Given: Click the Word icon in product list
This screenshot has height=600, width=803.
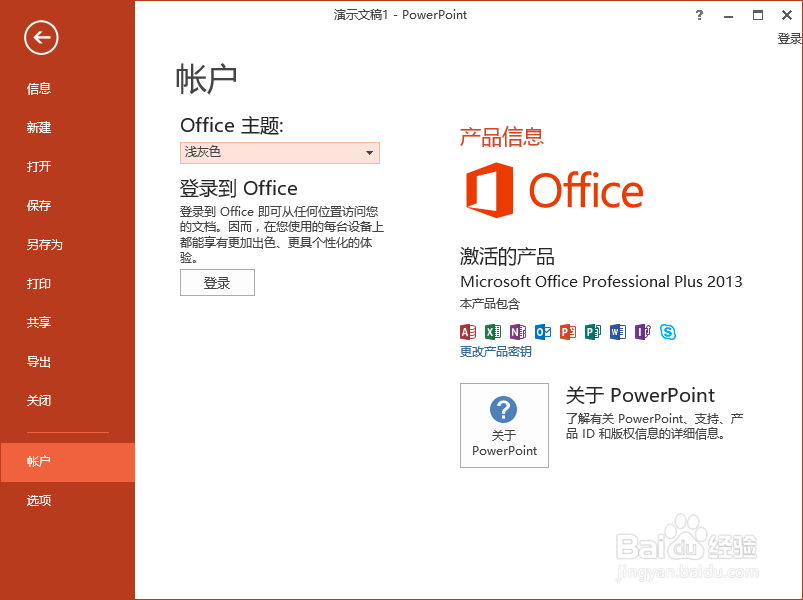Looking at the screenshot, I should [x=618, y=332].
